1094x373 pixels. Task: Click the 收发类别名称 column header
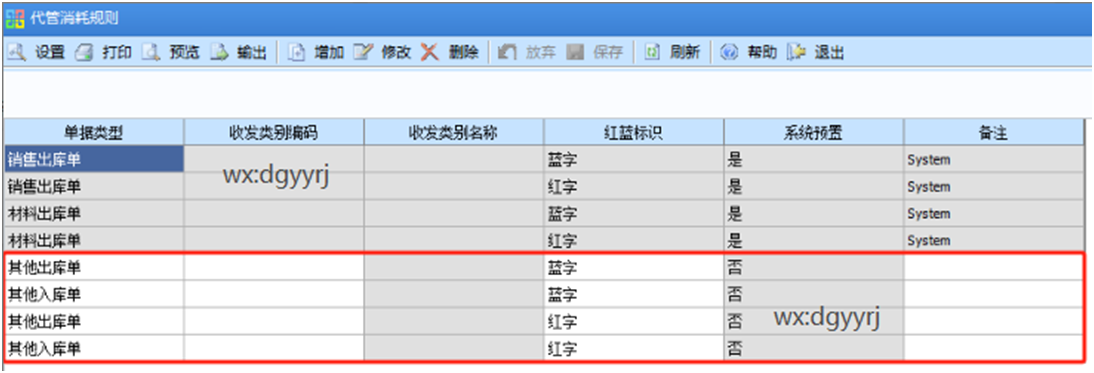click(x=454, y=132)
